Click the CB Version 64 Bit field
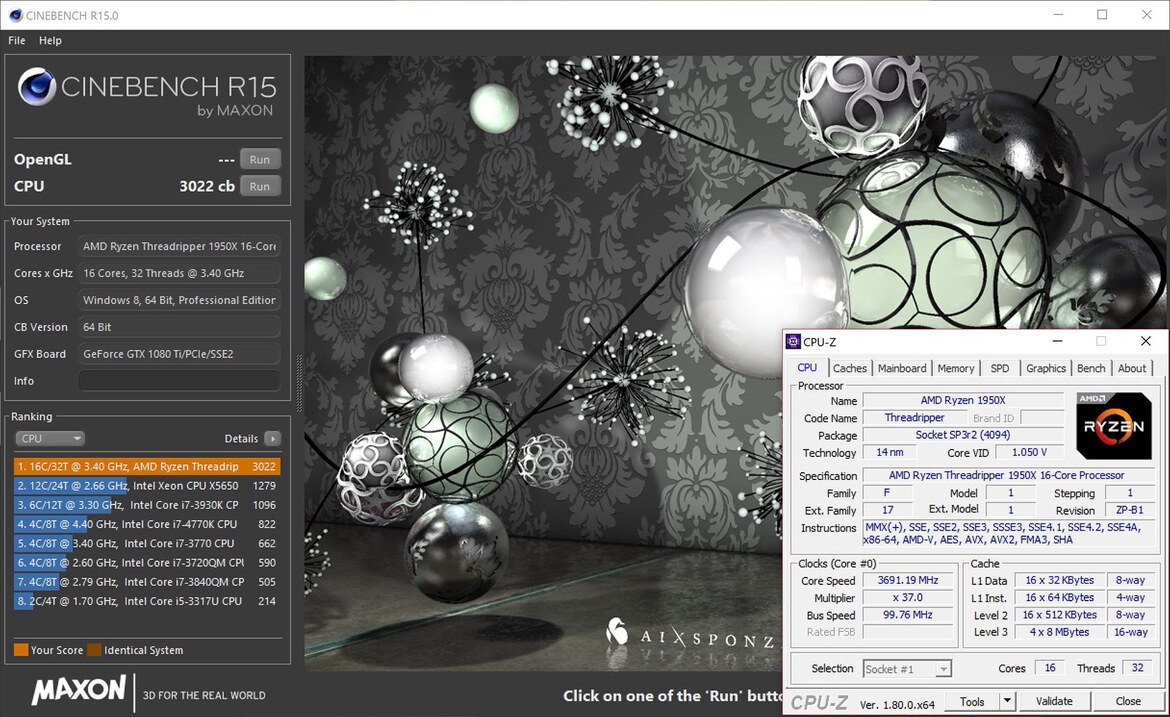 pos(179,327)
